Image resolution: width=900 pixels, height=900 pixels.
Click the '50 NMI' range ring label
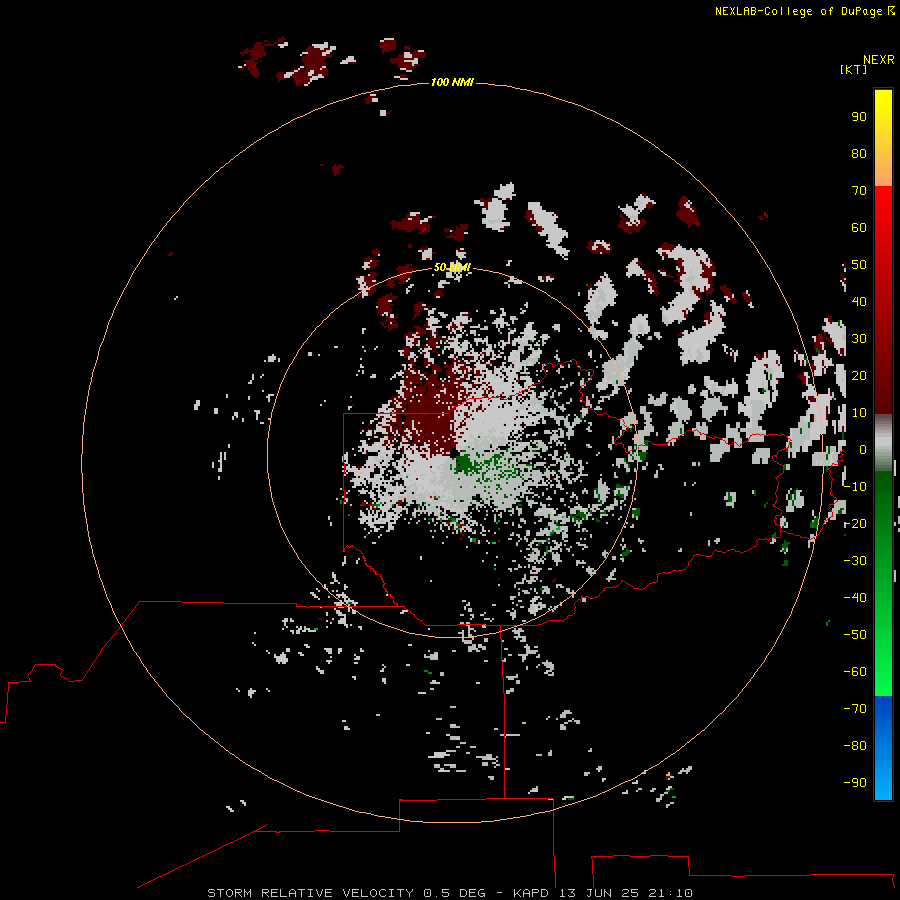coord(452,267)
